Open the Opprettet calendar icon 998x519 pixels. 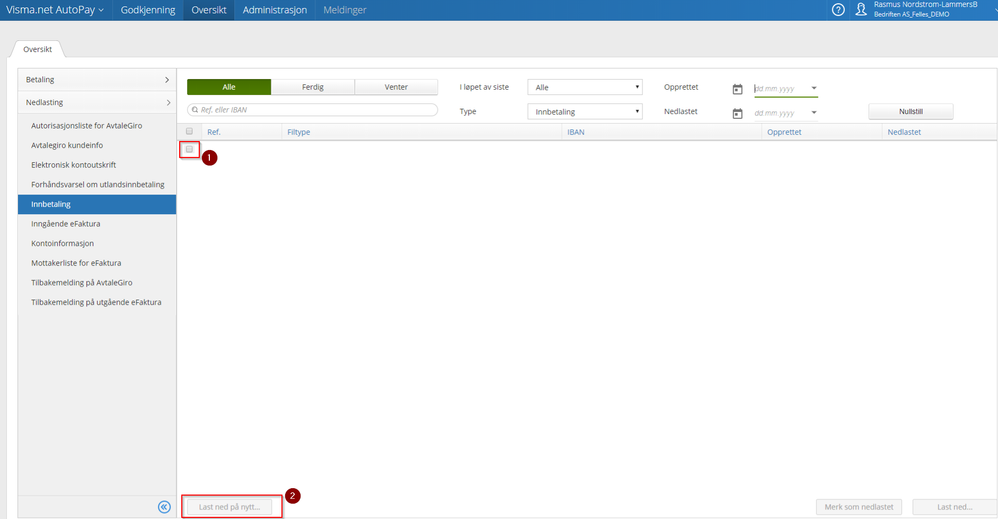737,89
